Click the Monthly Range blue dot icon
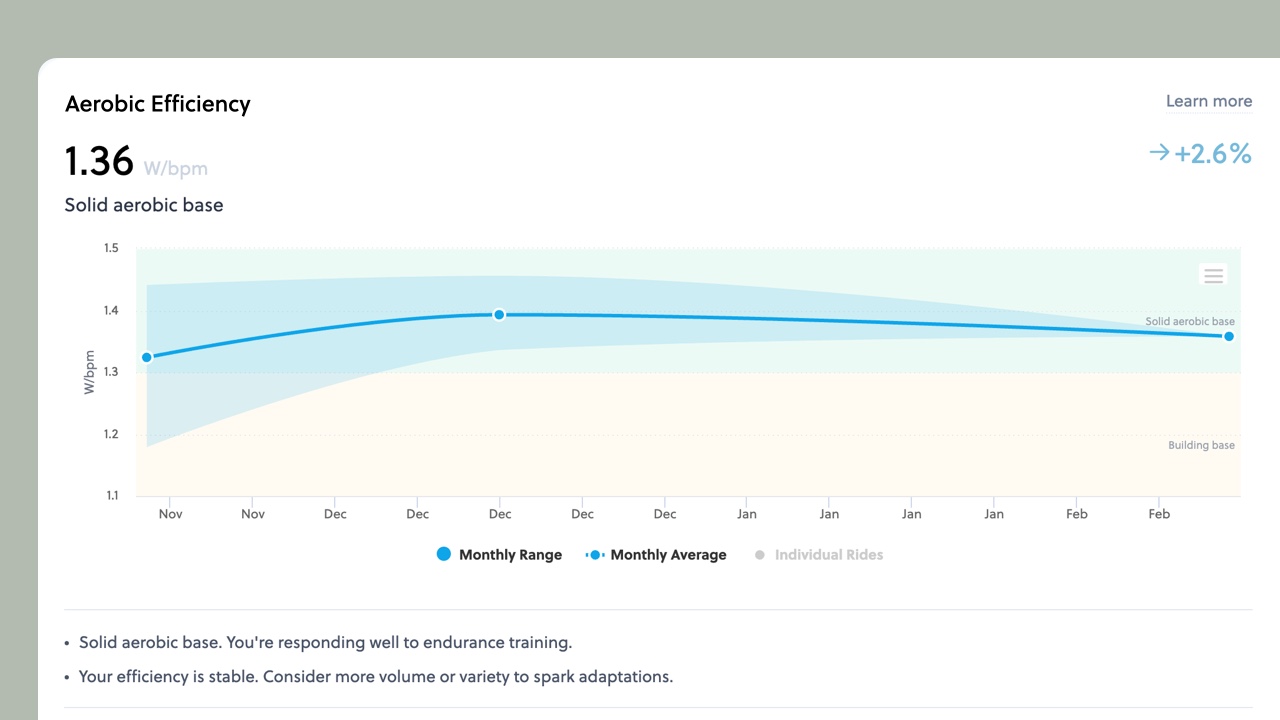The image size is (1280, 720). pos(444,554)
